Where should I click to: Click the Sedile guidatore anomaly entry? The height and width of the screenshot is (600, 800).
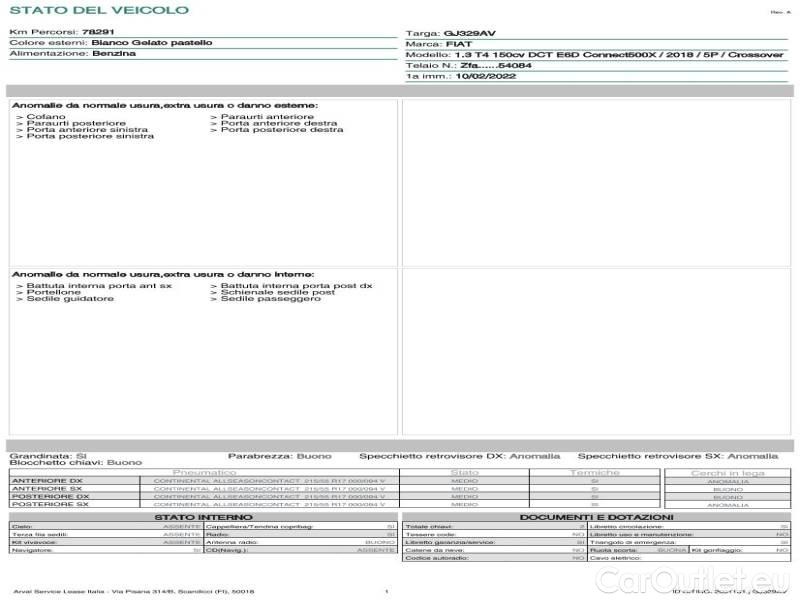point(69,299)
